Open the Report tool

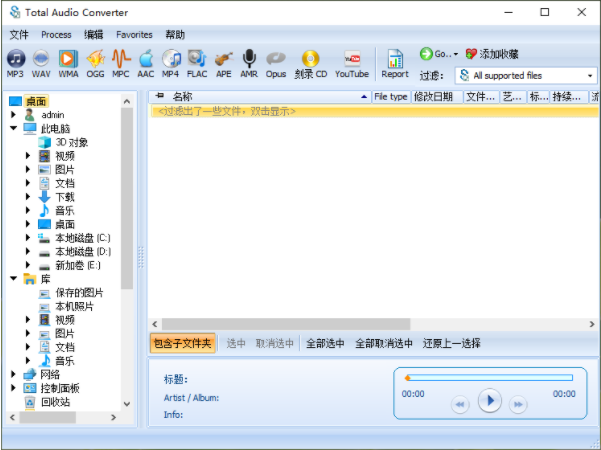point(395,64)
